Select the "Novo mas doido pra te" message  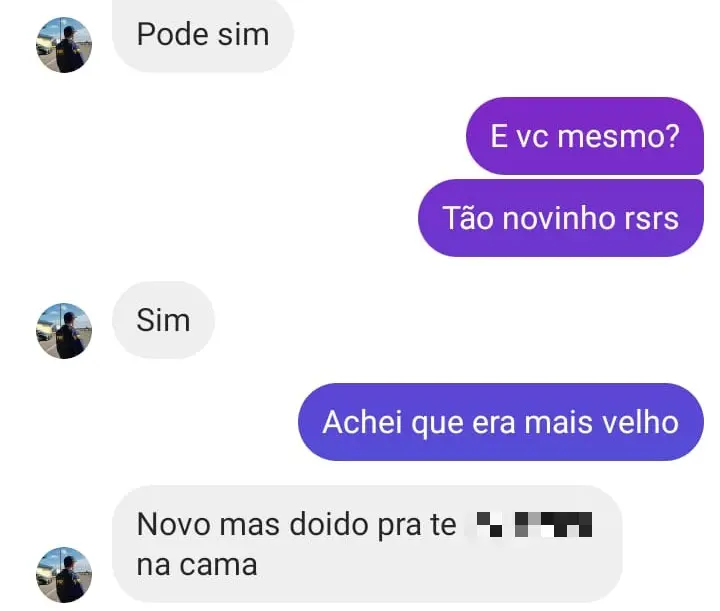[x=367, y=544]
